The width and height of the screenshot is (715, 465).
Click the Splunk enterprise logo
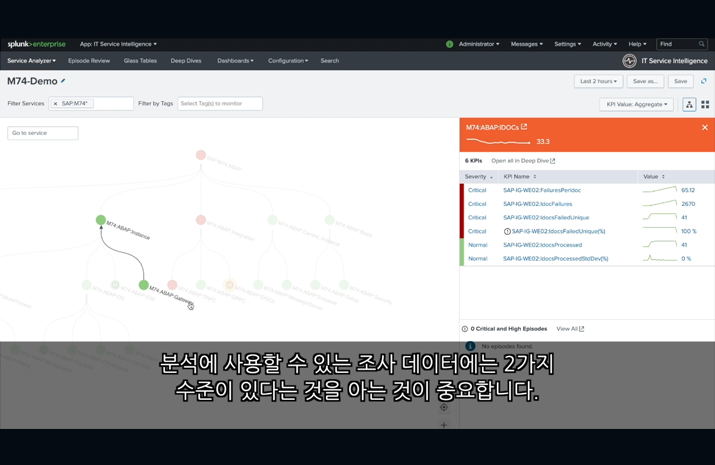tap(36, 44)
